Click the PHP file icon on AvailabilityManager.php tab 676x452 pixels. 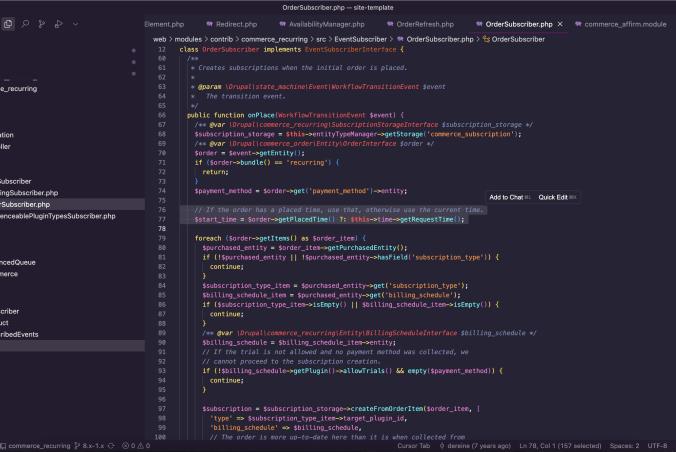[282, 24]
